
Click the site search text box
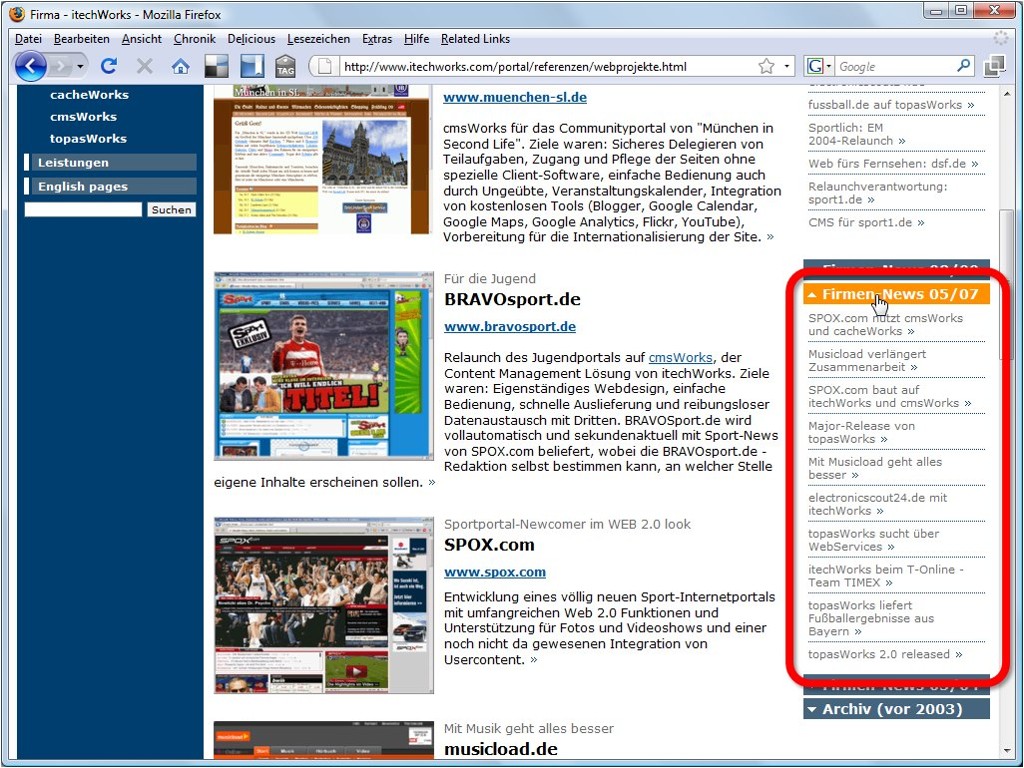pyautogui.click(x=83, y=210)
